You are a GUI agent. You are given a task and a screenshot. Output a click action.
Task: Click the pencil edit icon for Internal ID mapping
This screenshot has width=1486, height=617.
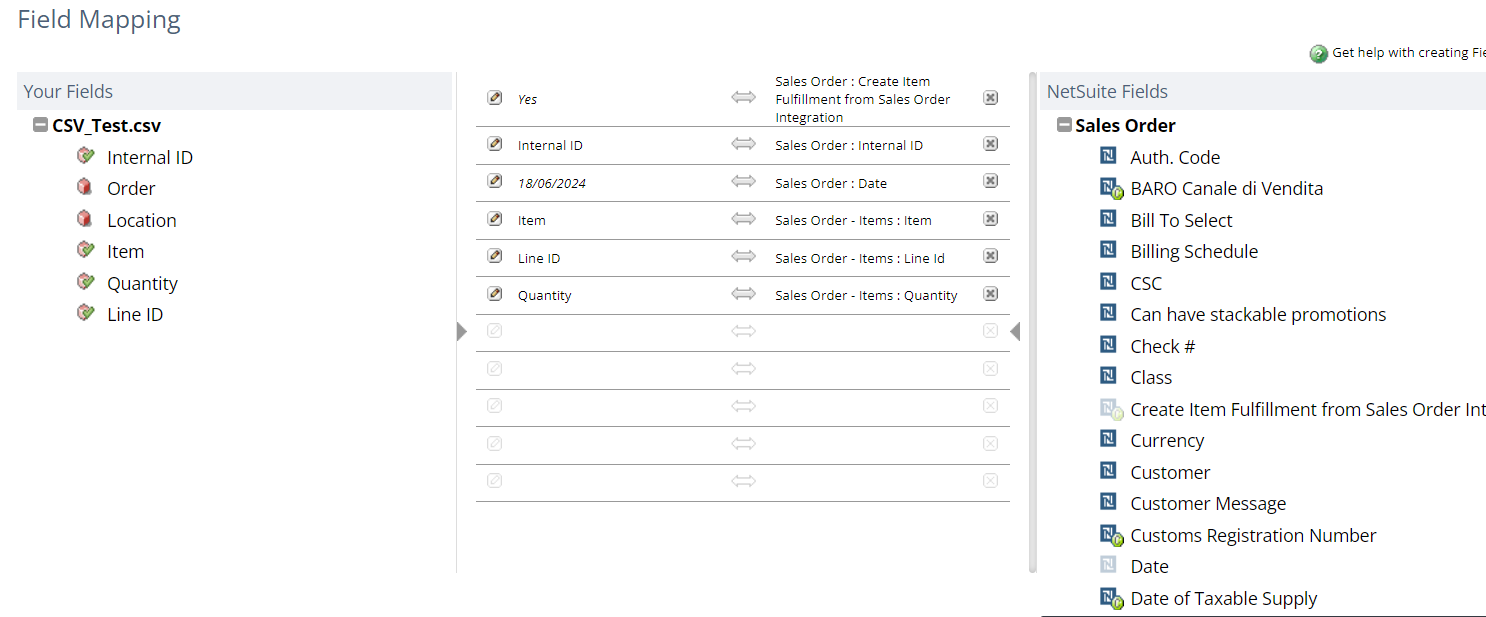click(494, 144)
